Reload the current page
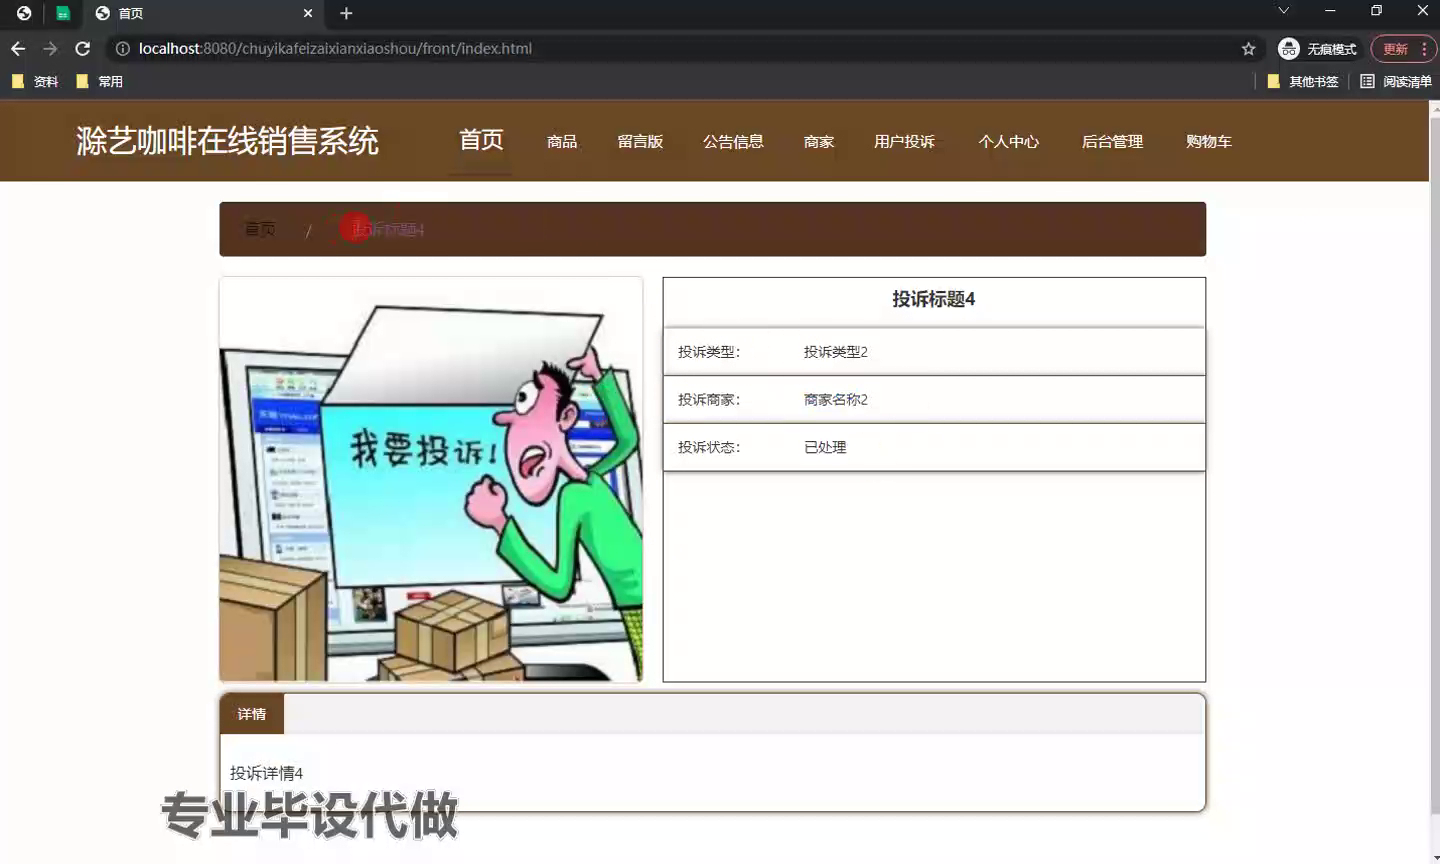The height and width of the screenshot is (864, 1440). click(x=83, y=48)
